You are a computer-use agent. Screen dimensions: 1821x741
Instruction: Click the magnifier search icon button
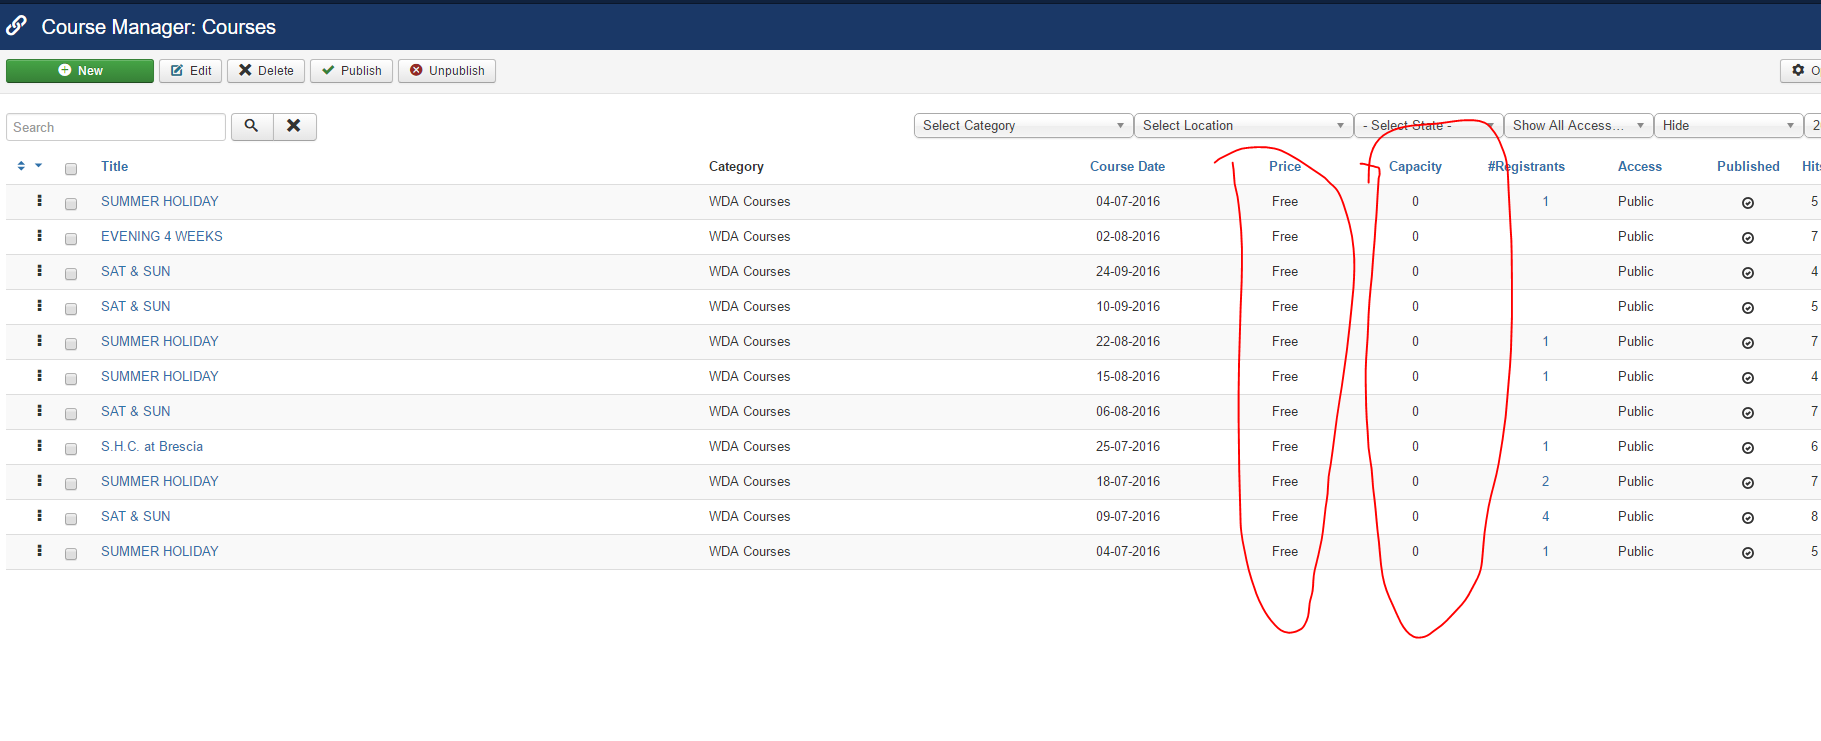tap(252, 126)
